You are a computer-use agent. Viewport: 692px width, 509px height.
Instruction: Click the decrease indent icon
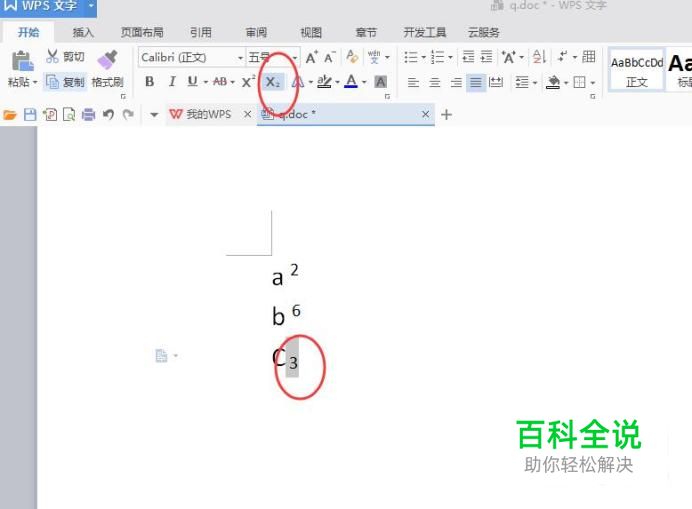click(x=468, y=57)
